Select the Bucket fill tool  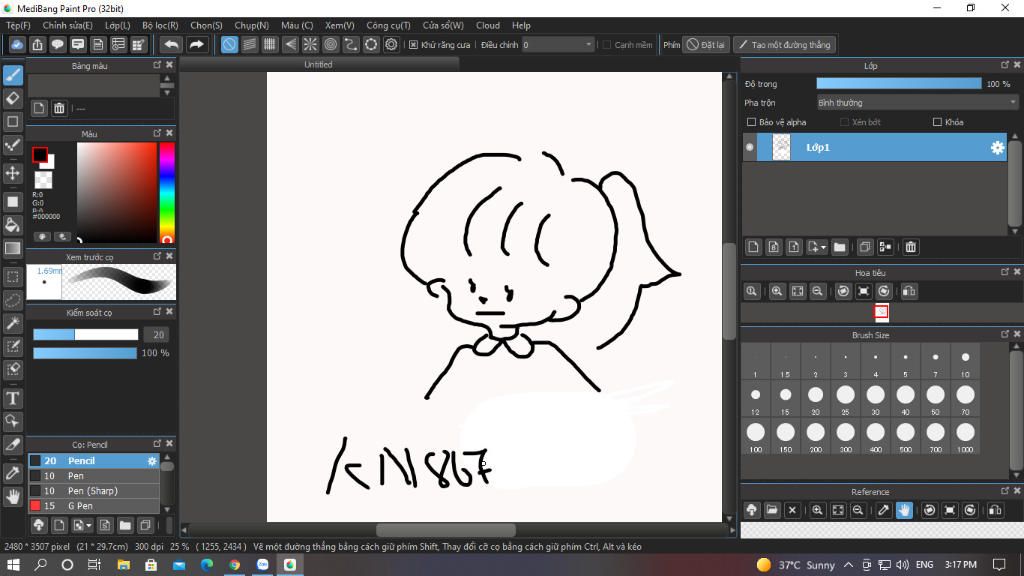tap(13, 225)
